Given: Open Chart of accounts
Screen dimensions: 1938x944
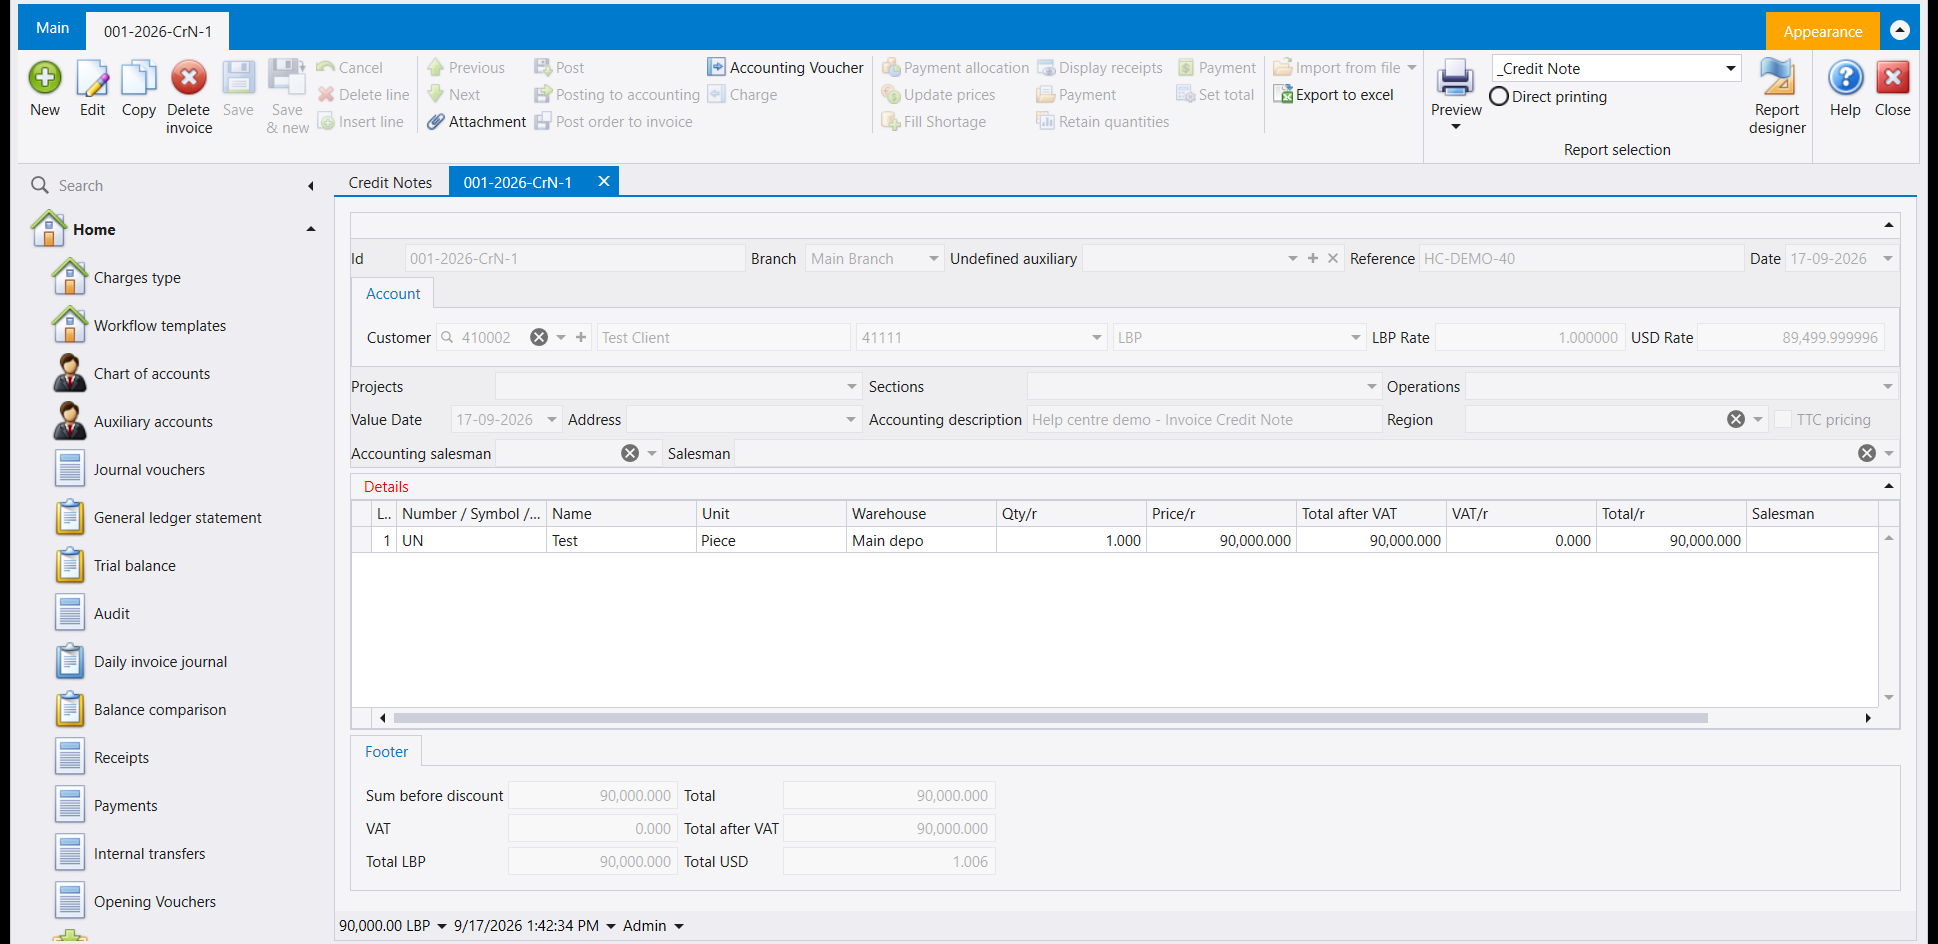Looking at the screenshot, I should [x=152, y=374].
